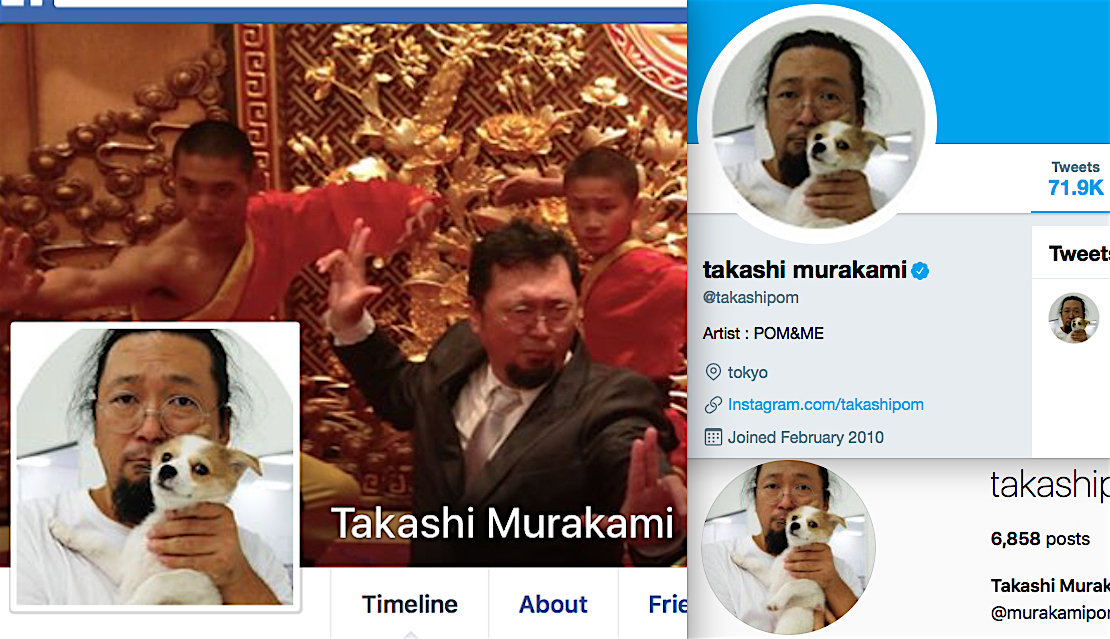Click the small avatar beside the tweet list

tap(1073, 318)
